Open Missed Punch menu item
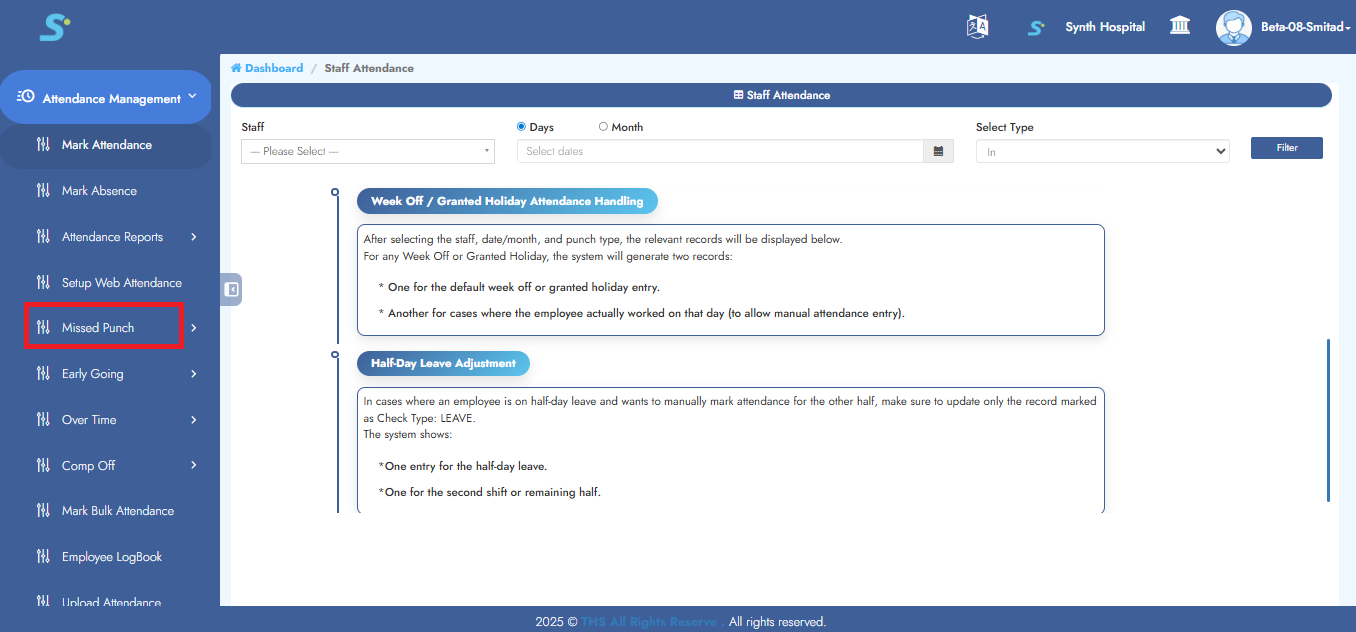 (98, 328)
